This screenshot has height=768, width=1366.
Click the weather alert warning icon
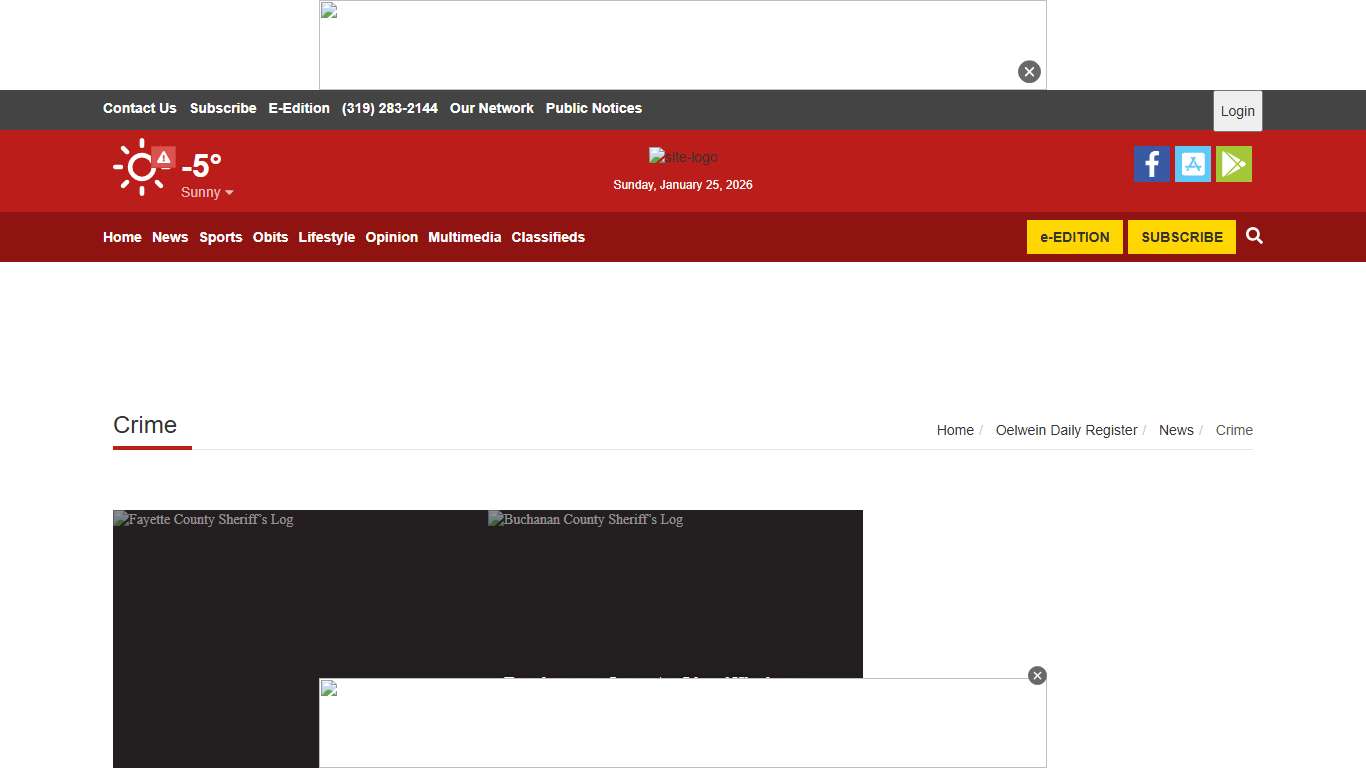[x=164, y=157]
